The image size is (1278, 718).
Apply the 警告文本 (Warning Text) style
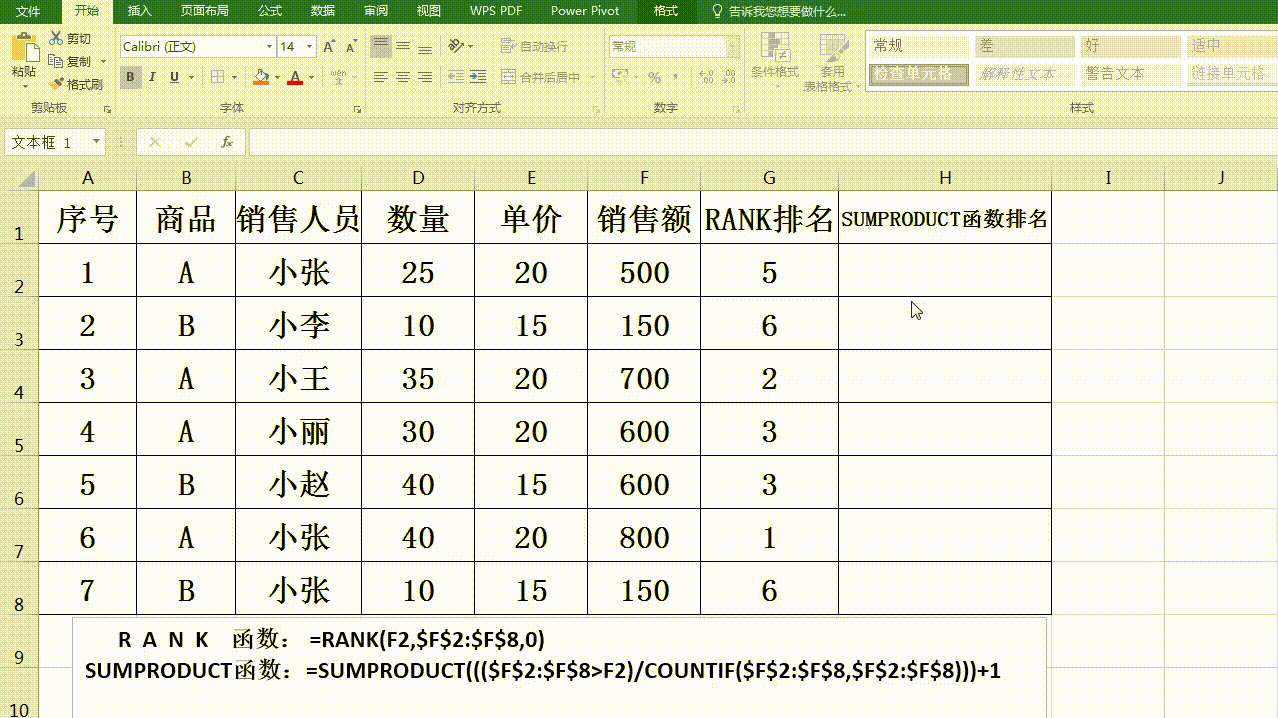click(x=1131, y=74)
